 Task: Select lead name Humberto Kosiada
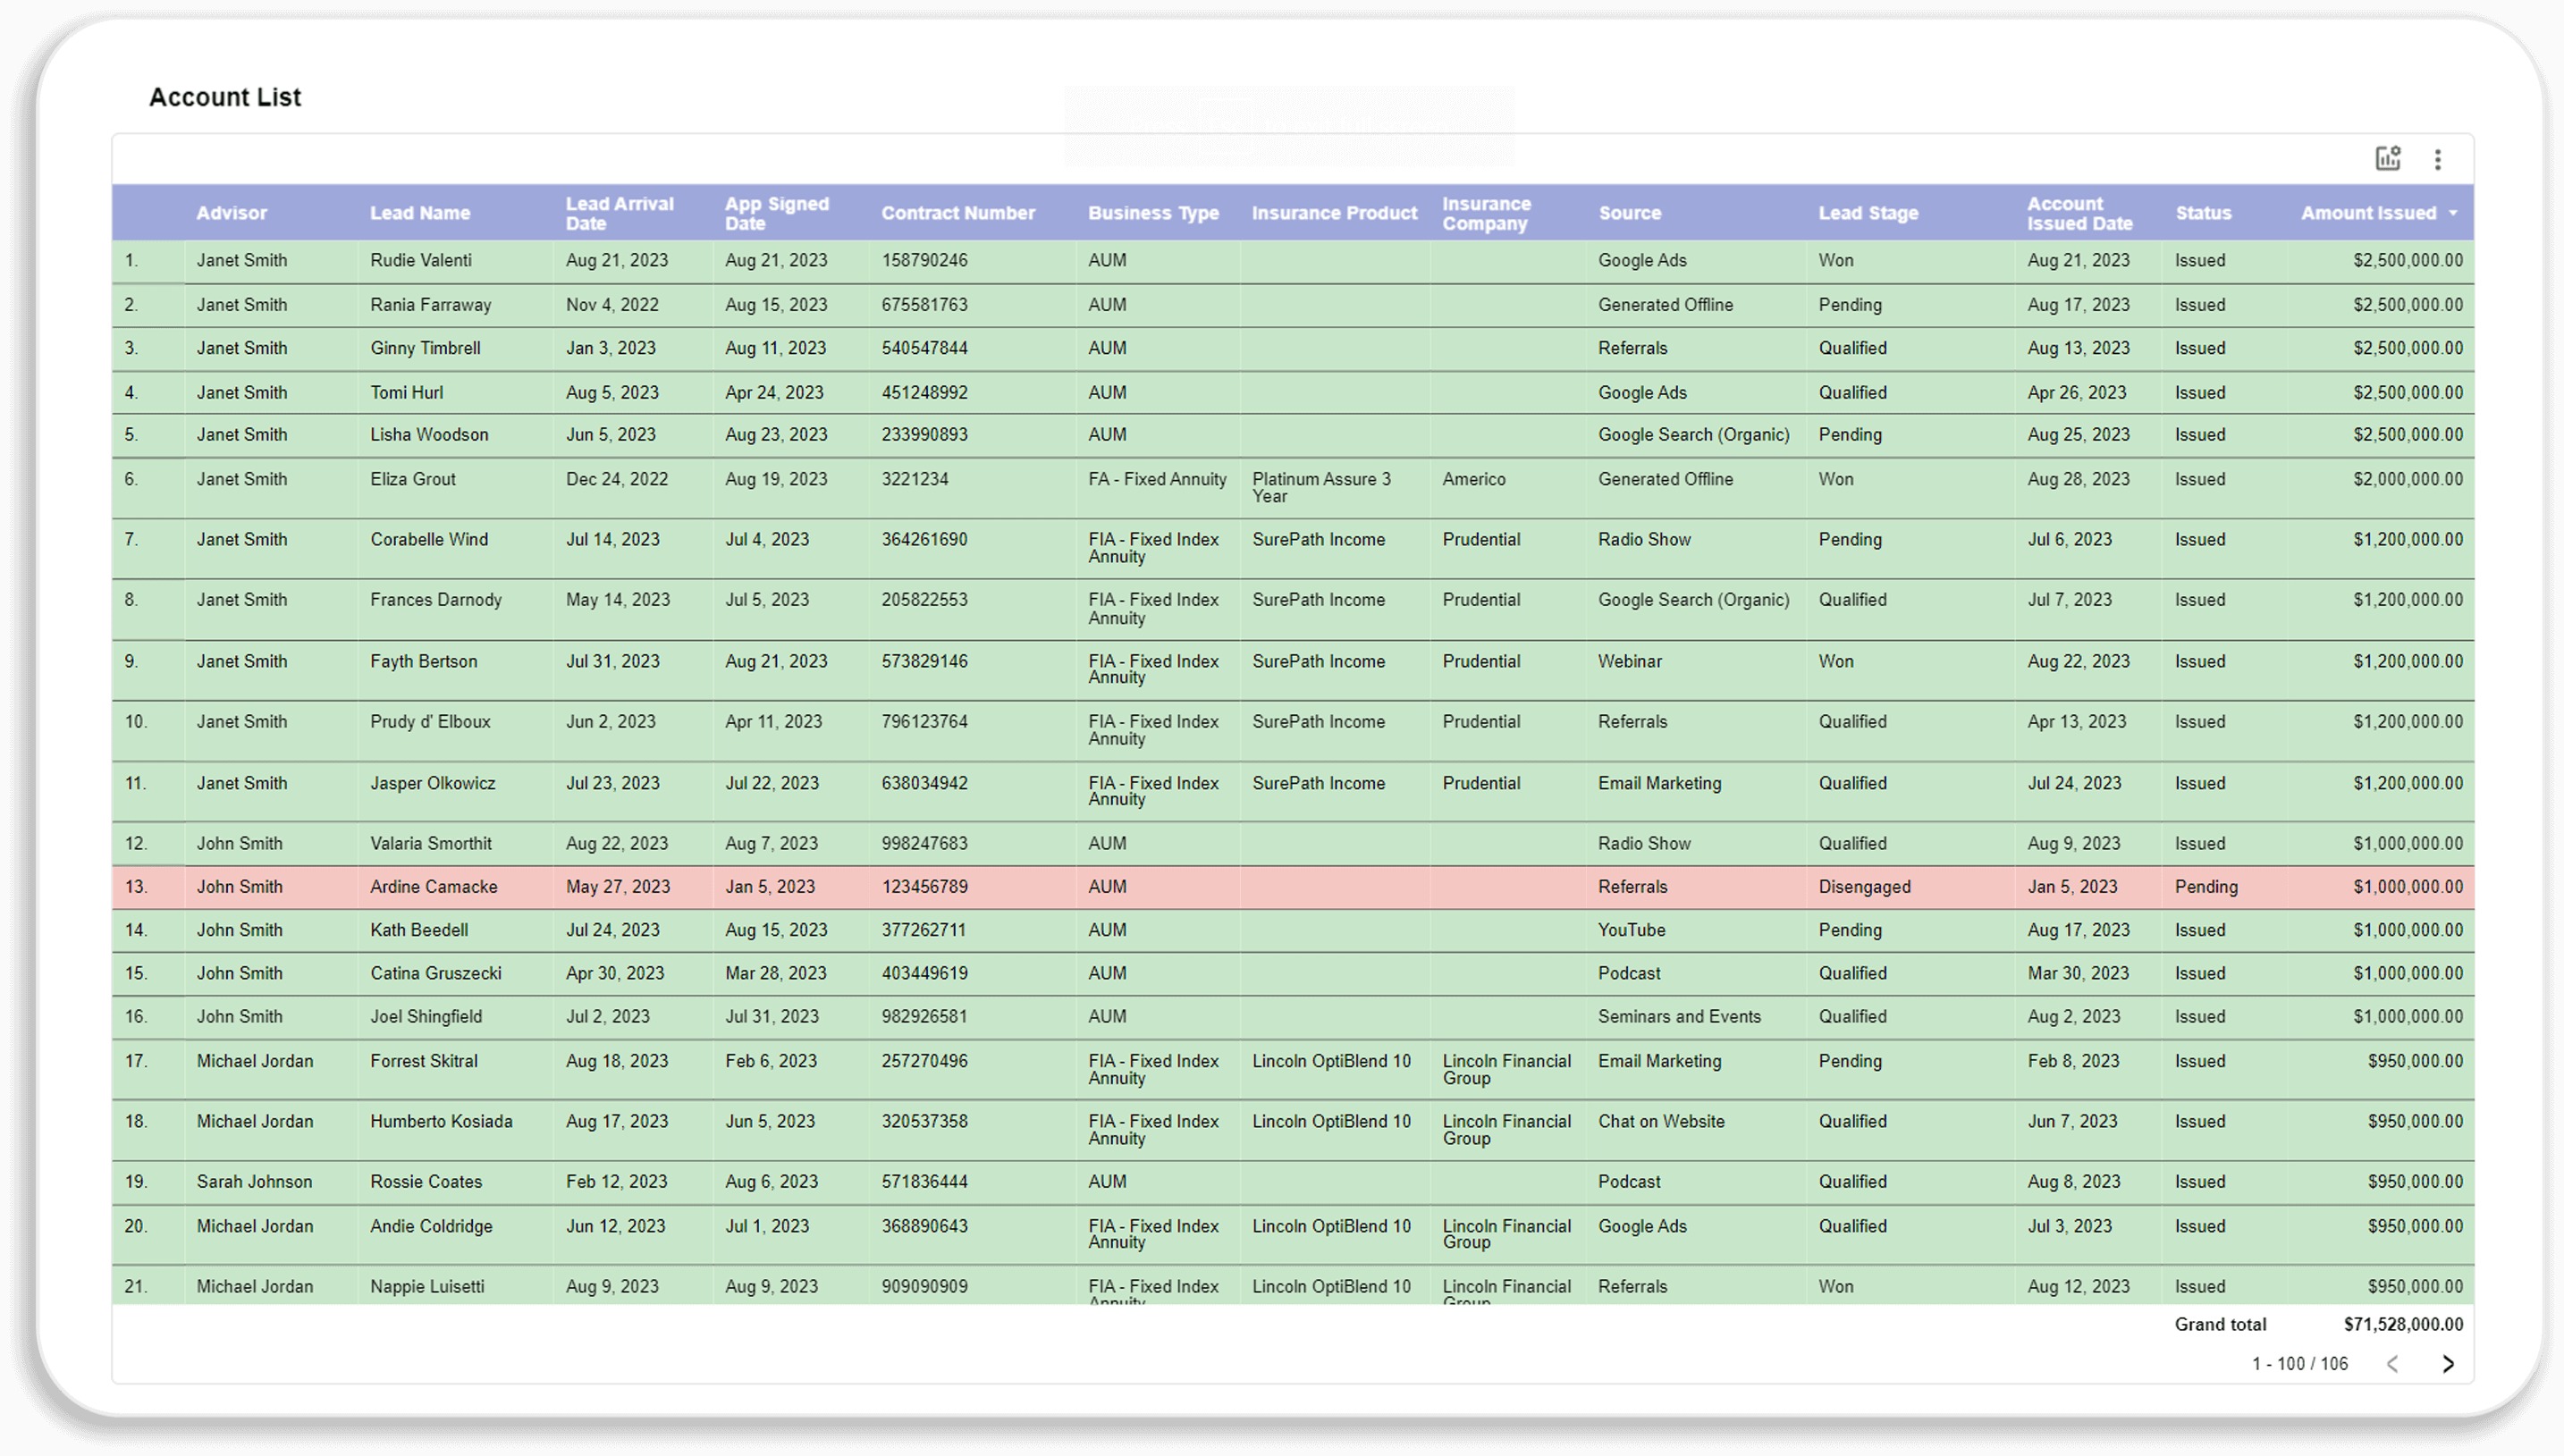pyautogui.click(x=441, y=1121)
